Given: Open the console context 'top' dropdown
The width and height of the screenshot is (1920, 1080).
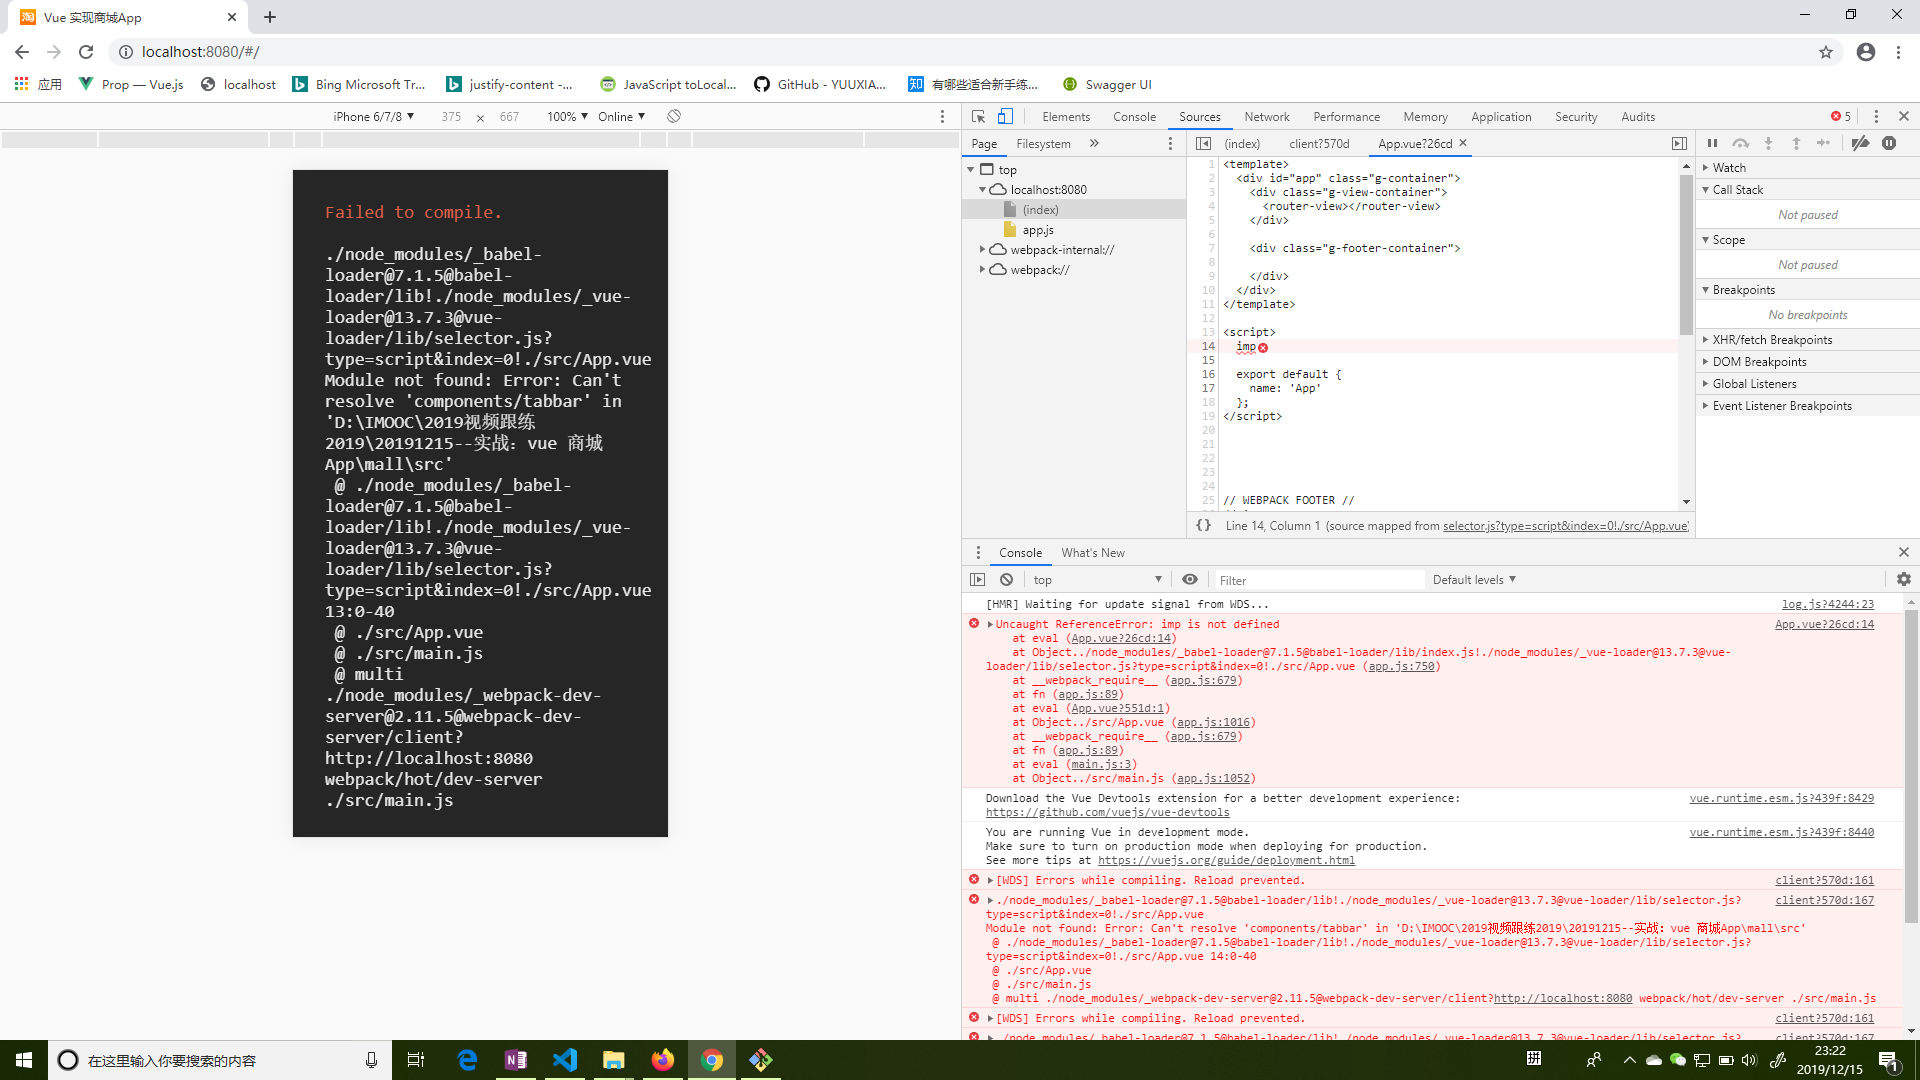Looking at the screenshot, I should 1097,579.
